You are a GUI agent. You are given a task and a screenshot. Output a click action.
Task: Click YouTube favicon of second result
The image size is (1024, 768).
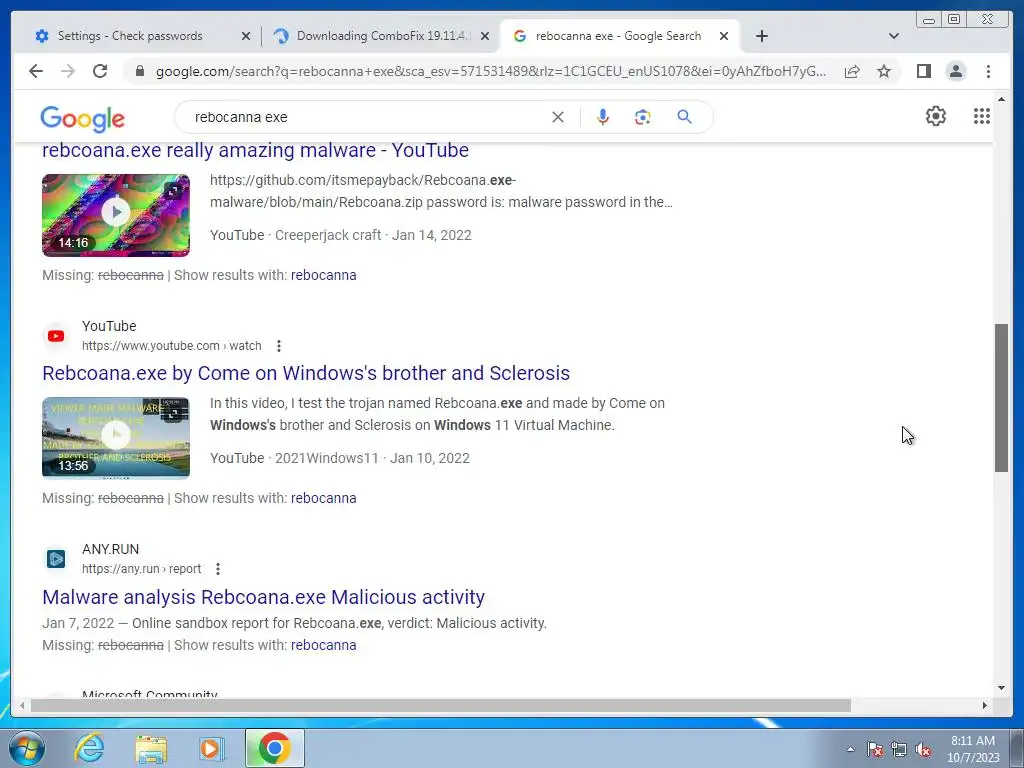pyautogui.click(x=56, y=336)
